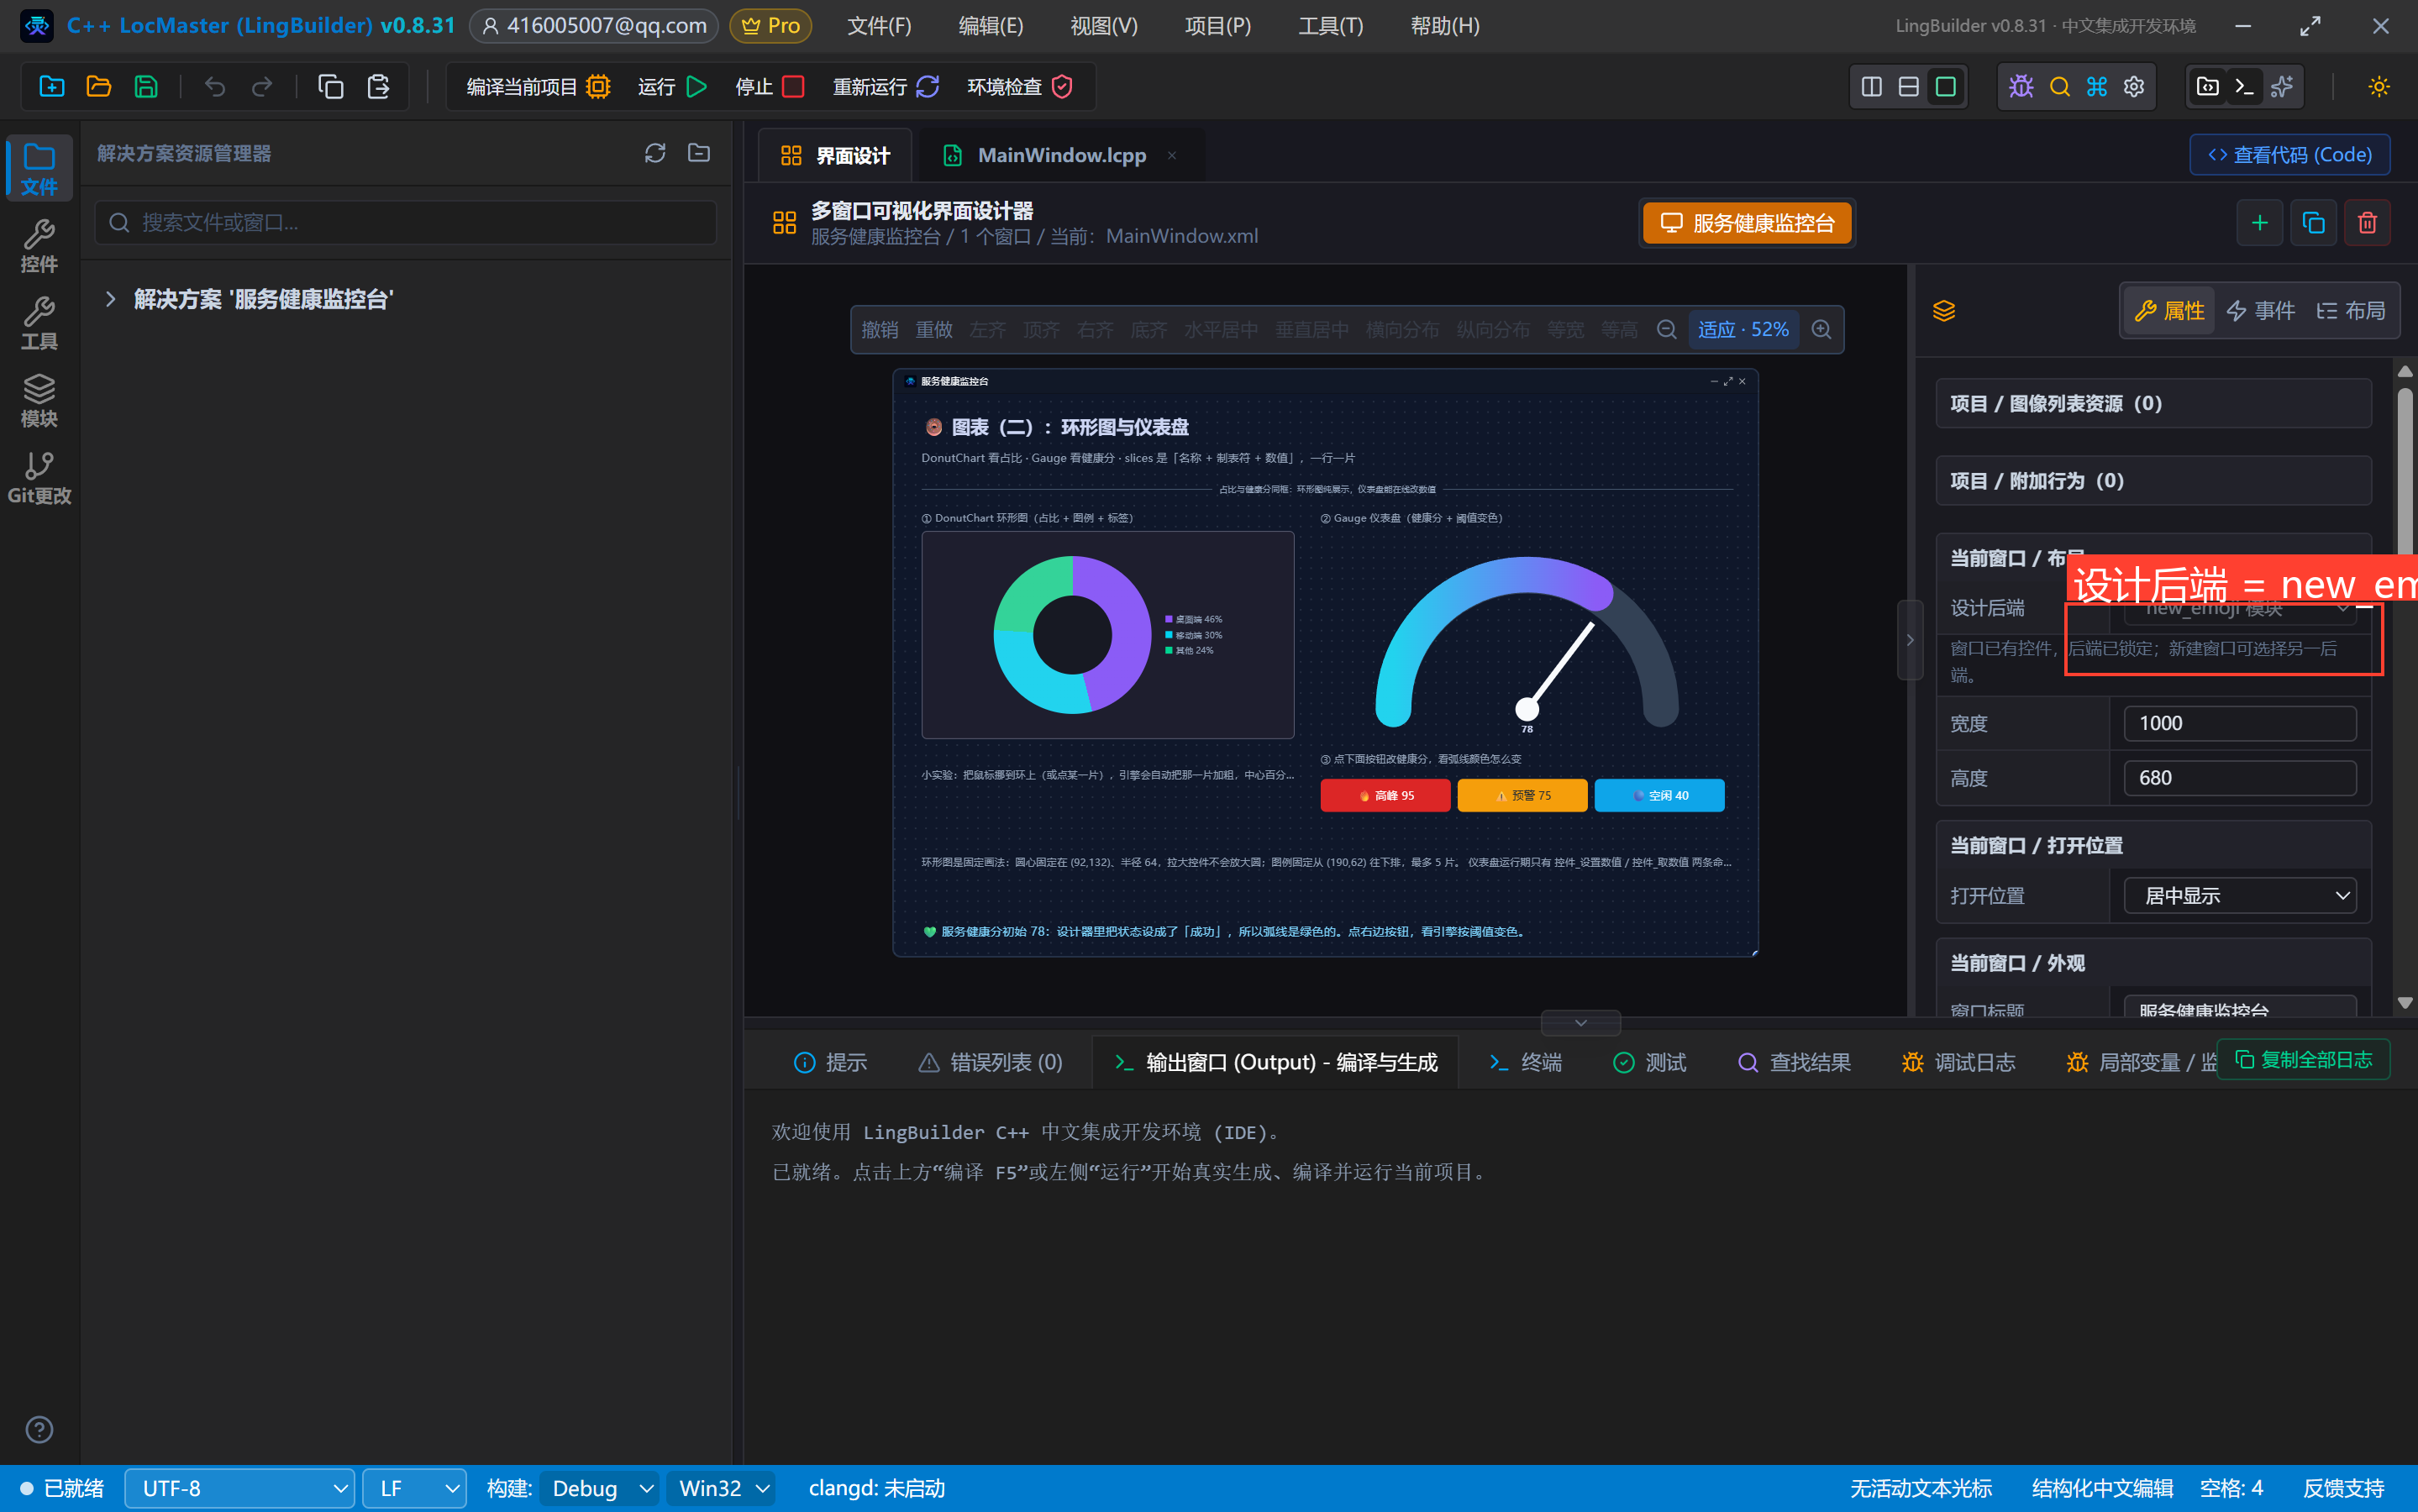Click the yellow search magnifier toolbar icon

point(2059,87)
